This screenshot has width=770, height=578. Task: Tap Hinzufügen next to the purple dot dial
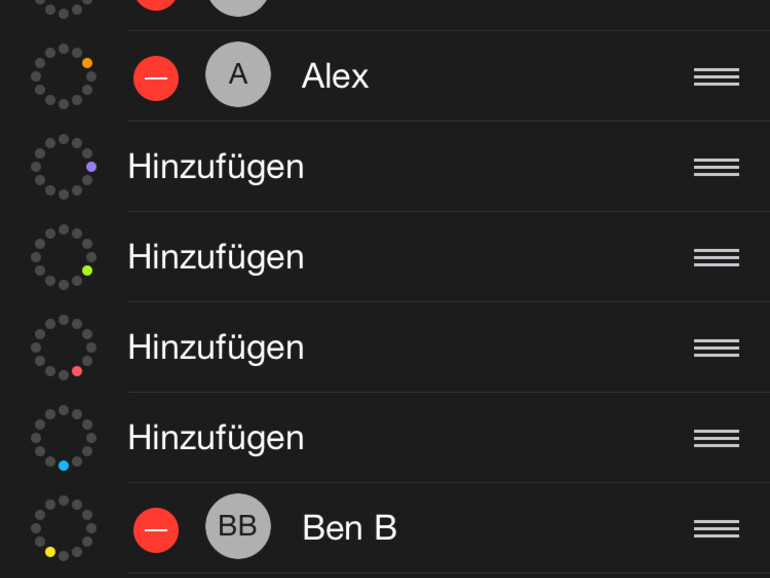click(x=216, y=167)
